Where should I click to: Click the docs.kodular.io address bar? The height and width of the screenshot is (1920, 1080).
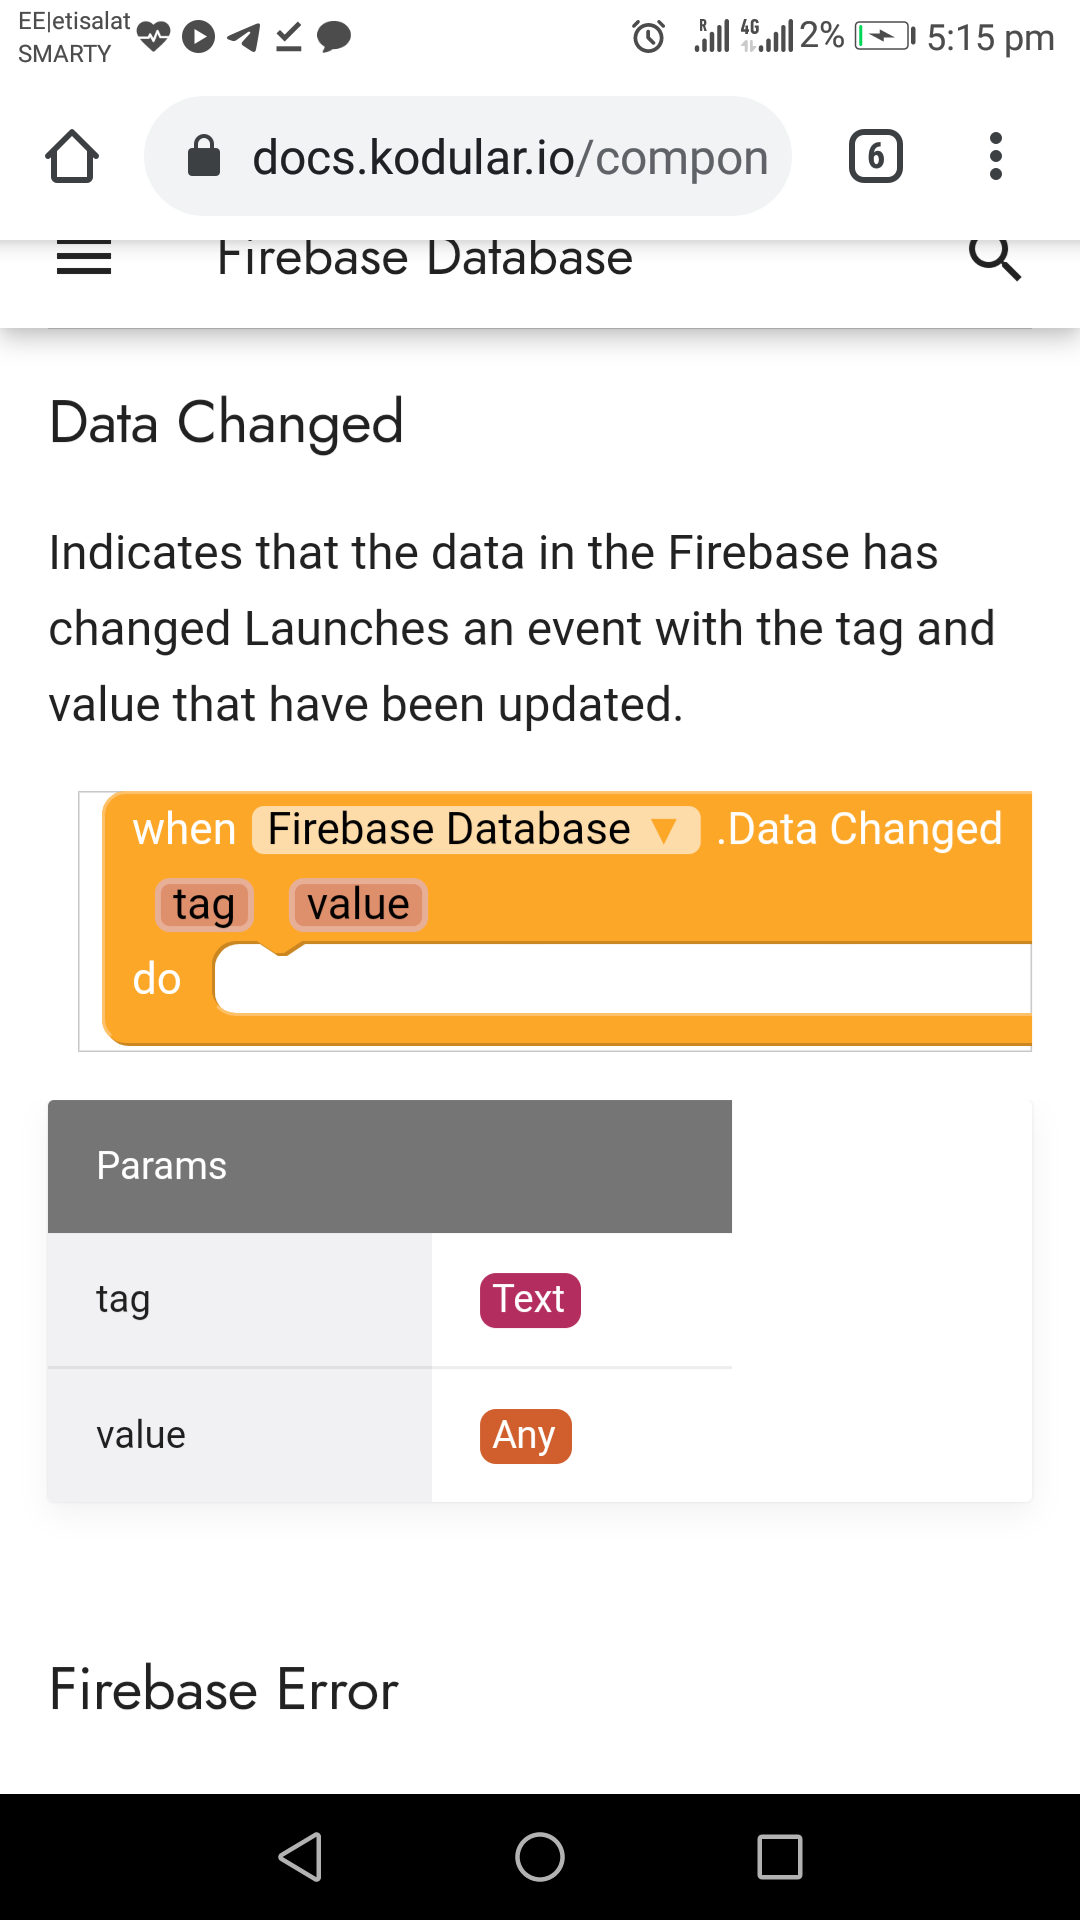510,157
